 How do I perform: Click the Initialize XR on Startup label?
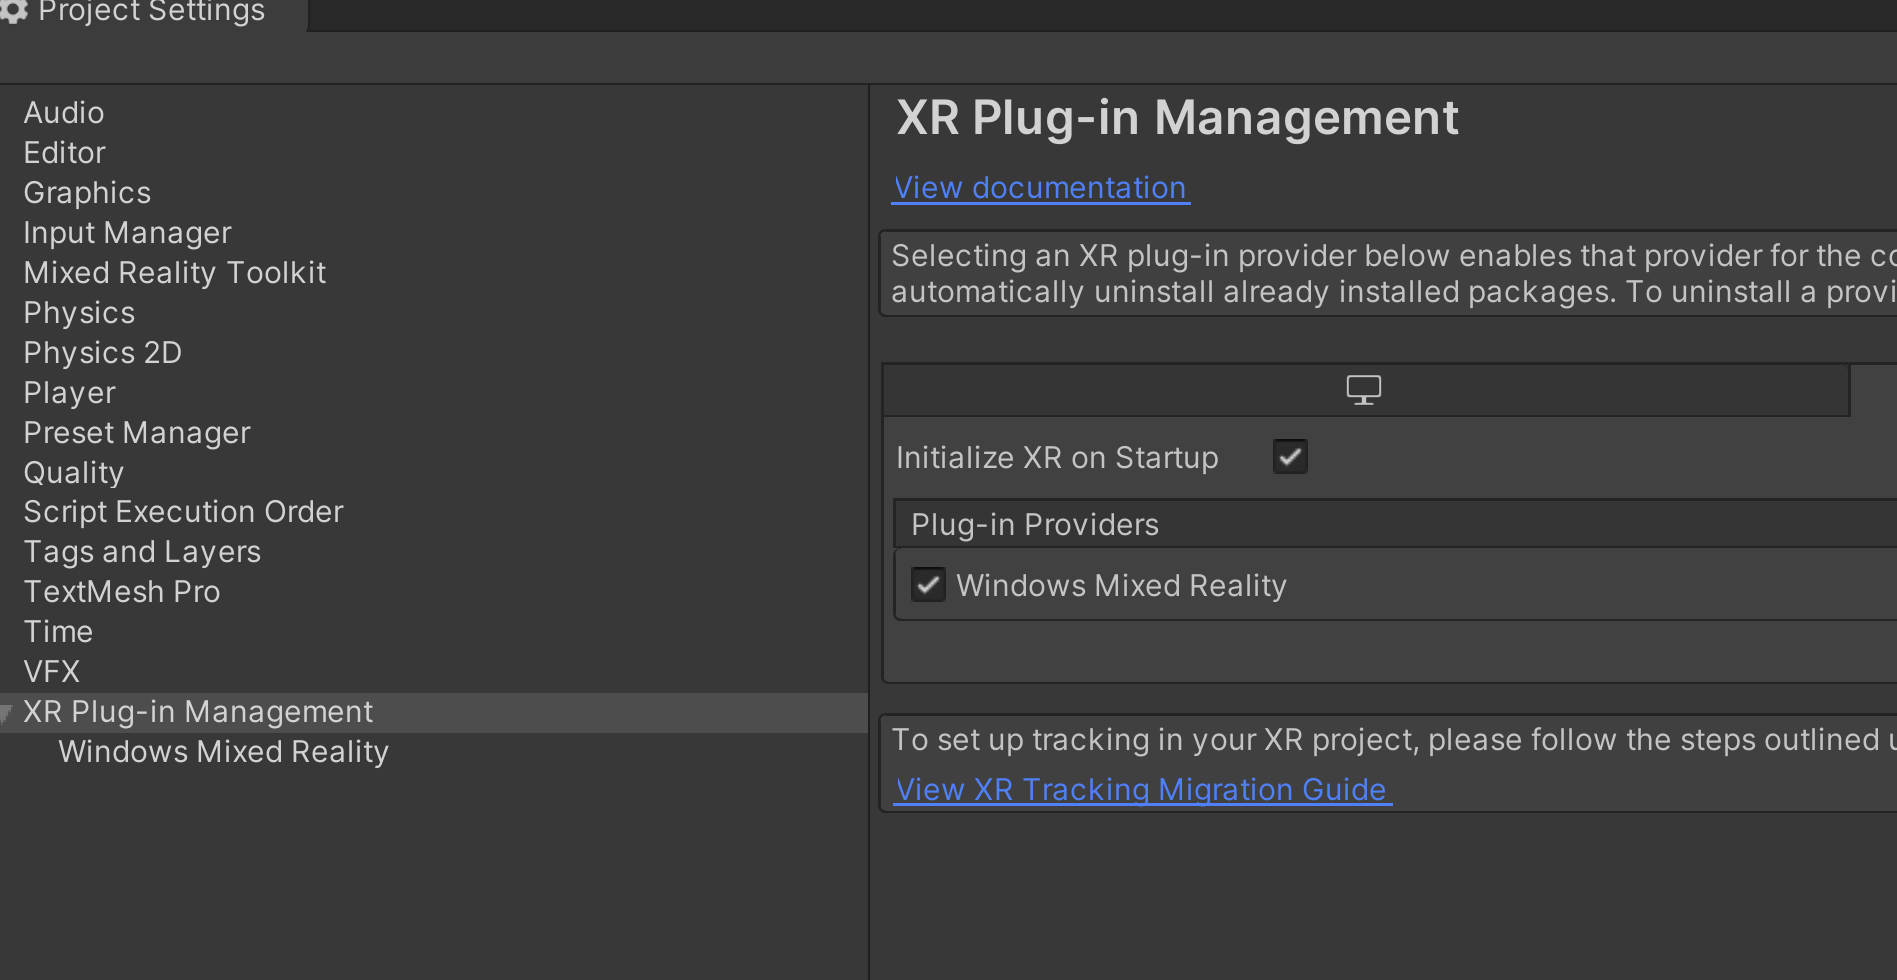pos(1057,458)
